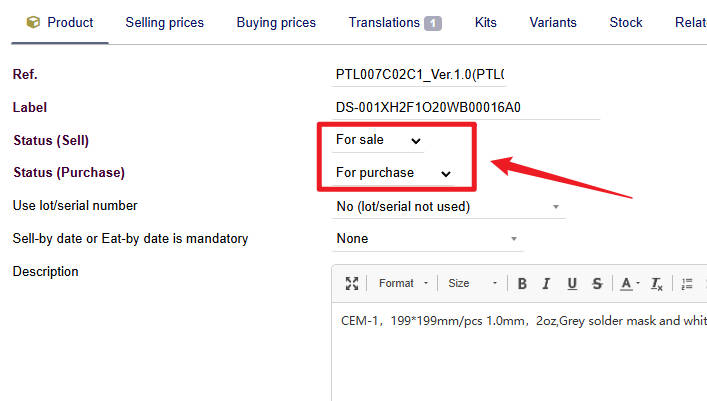This screenshot has height=401, width=707.
Task: Go to the Translations tab
Action: pos(394,22)
